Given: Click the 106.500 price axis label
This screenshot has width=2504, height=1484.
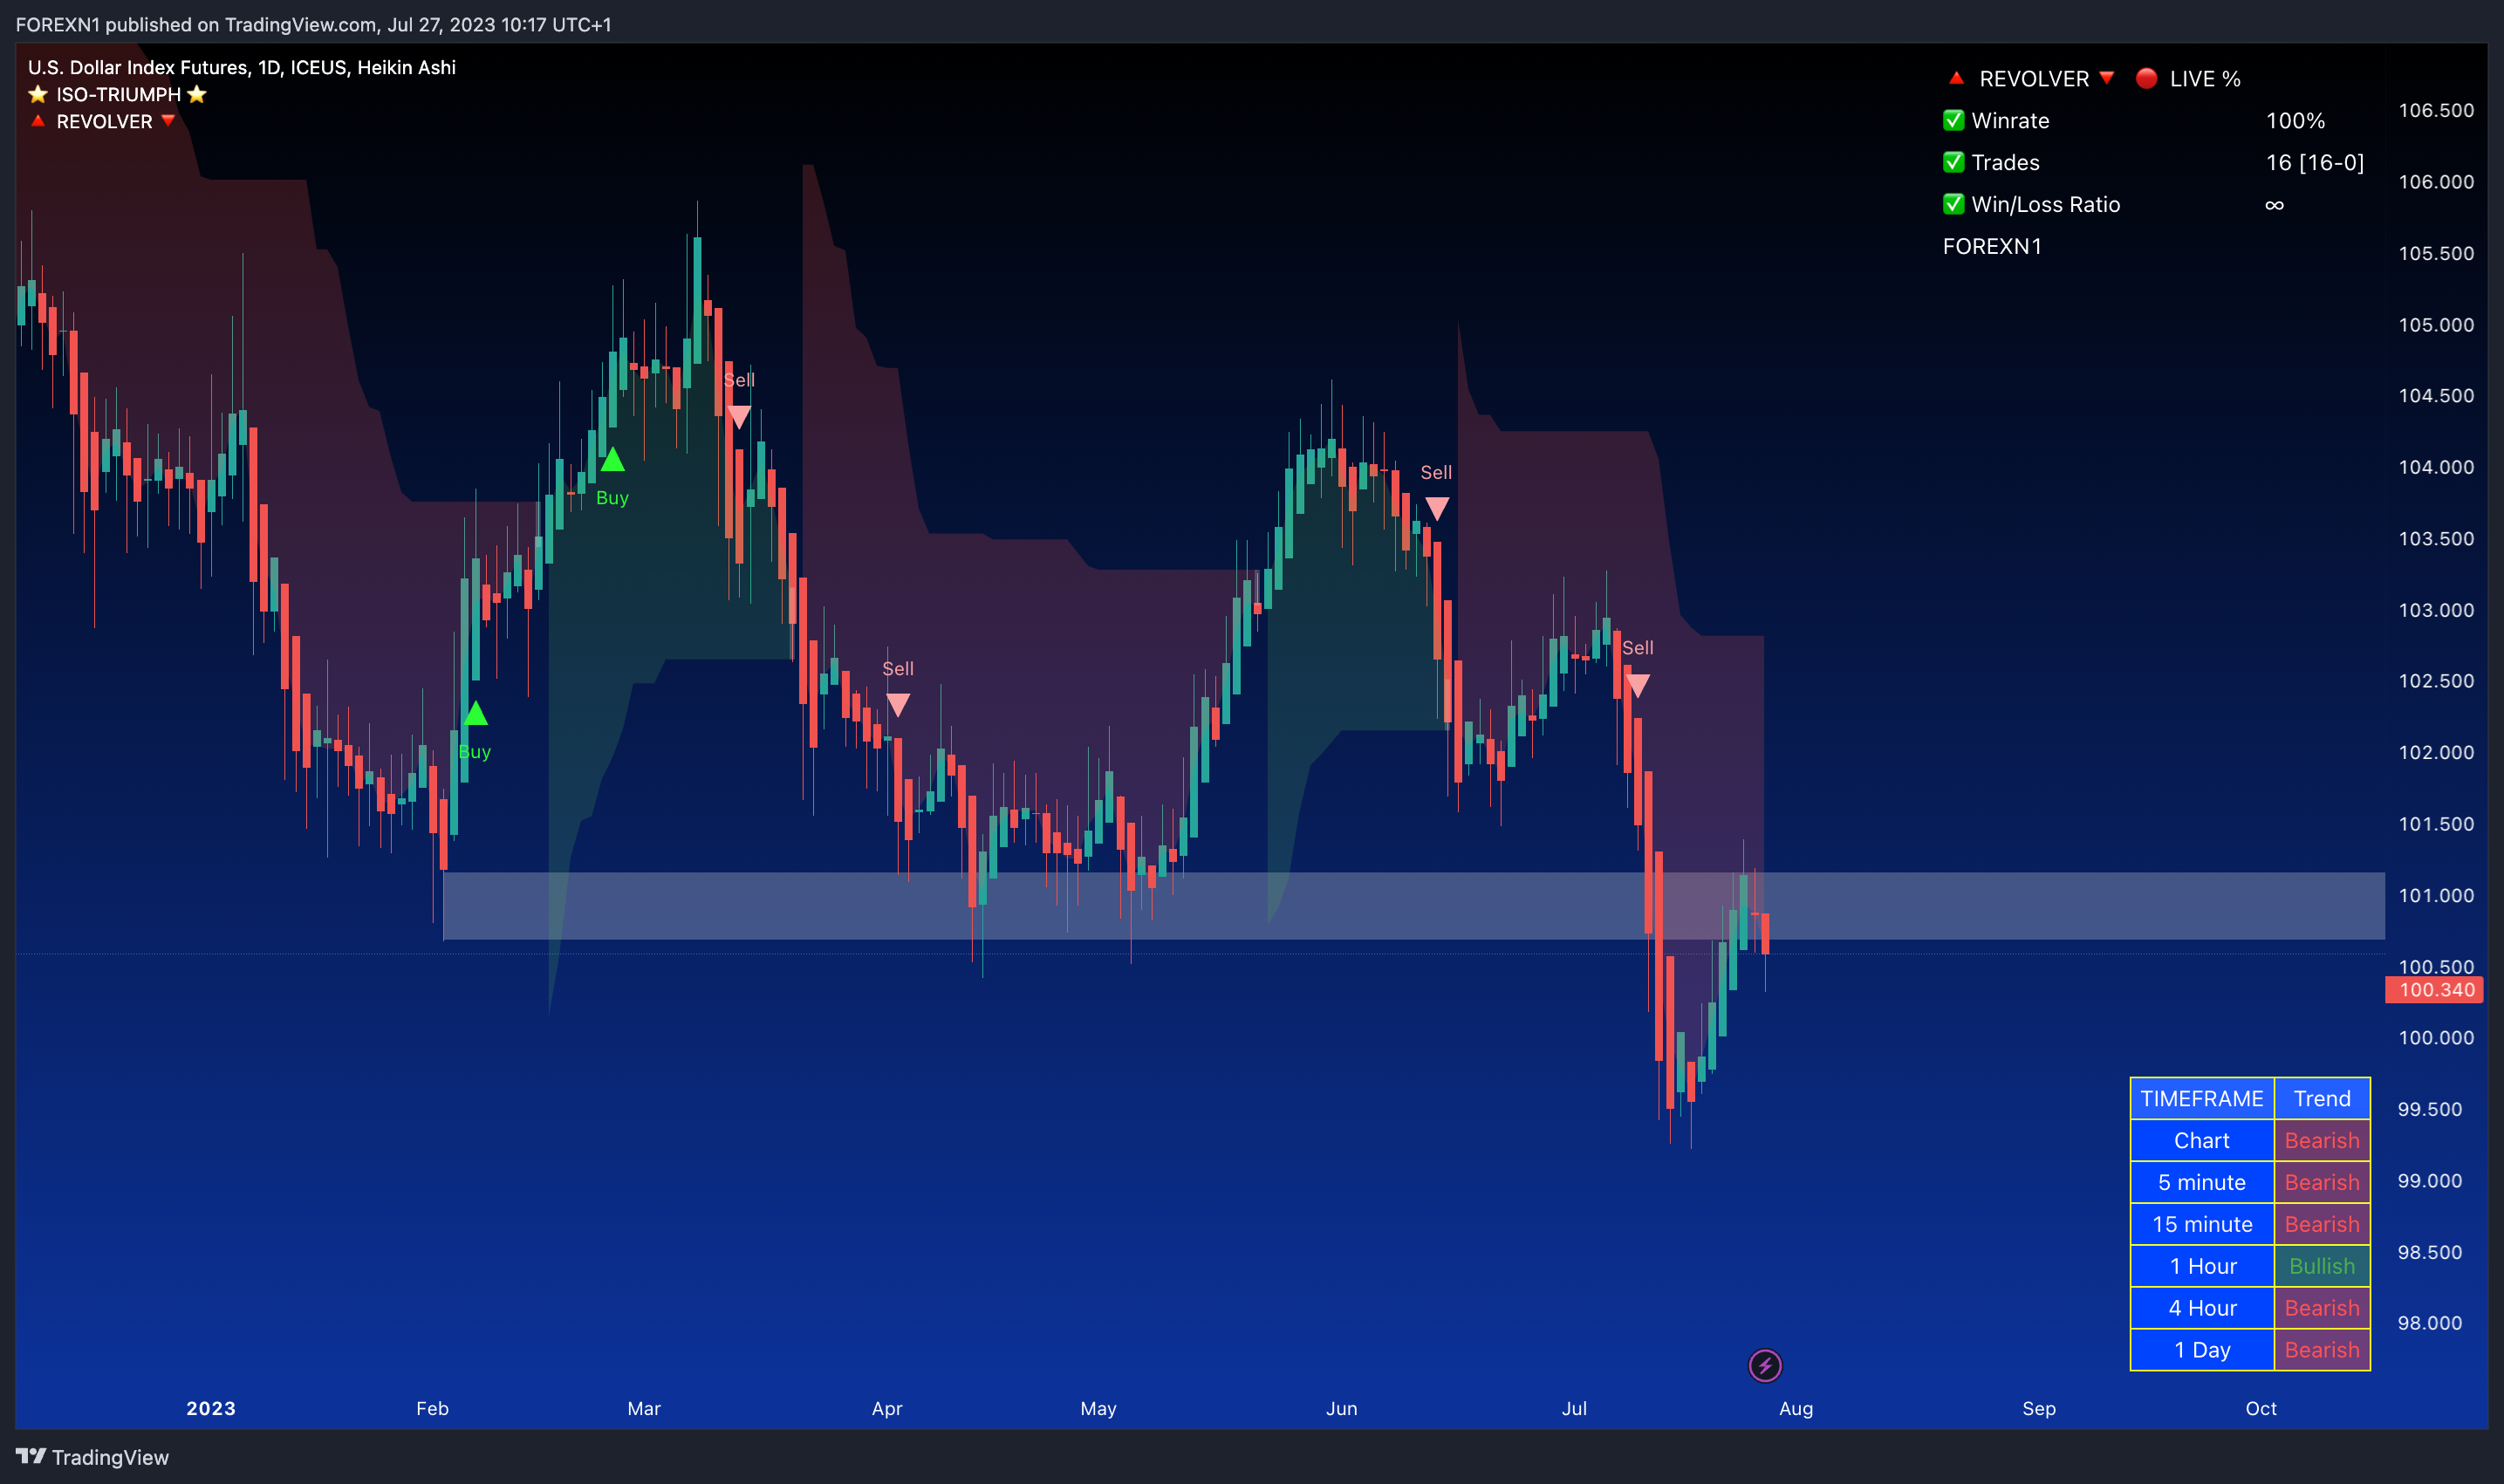Looking at the screenshot, I should coord(2436,110).
